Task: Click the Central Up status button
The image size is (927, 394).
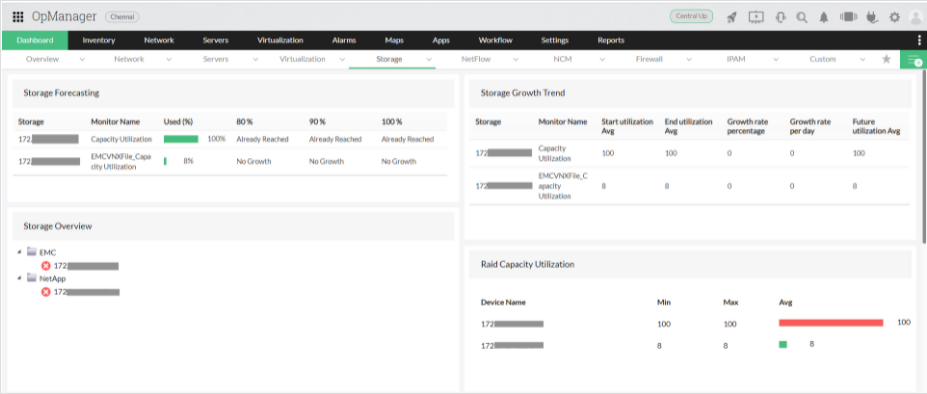Action: pos(691,17)
